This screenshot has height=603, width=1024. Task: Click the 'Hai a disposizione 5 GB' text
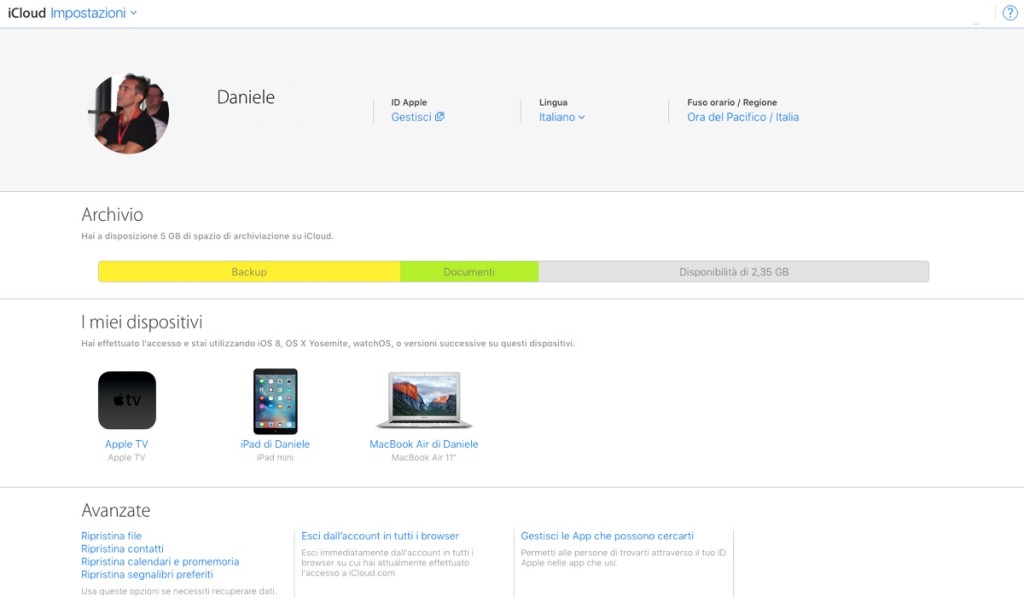point(207,236)
